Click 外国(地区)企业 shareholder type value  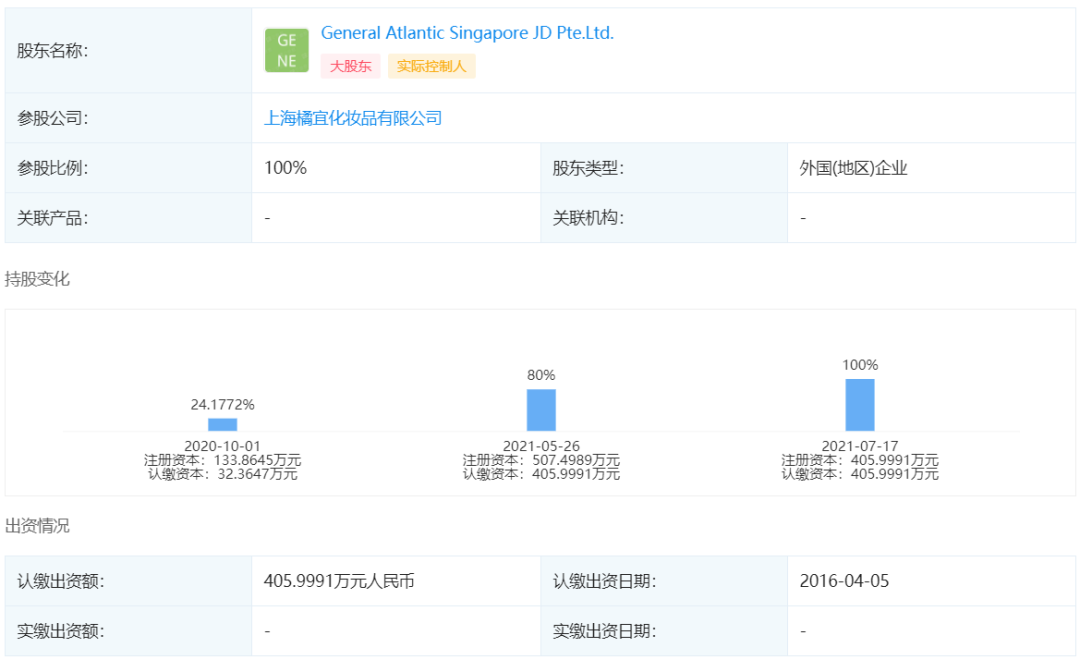click(x=853, y=168)
